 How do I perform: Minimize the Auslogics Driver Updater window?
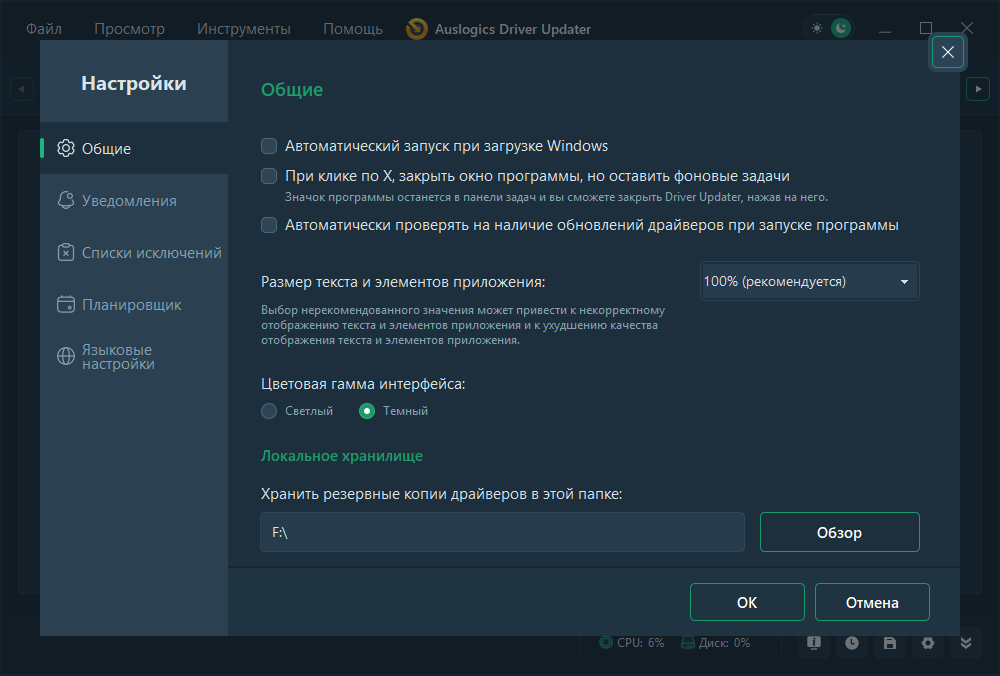click(x=885, y=29)
